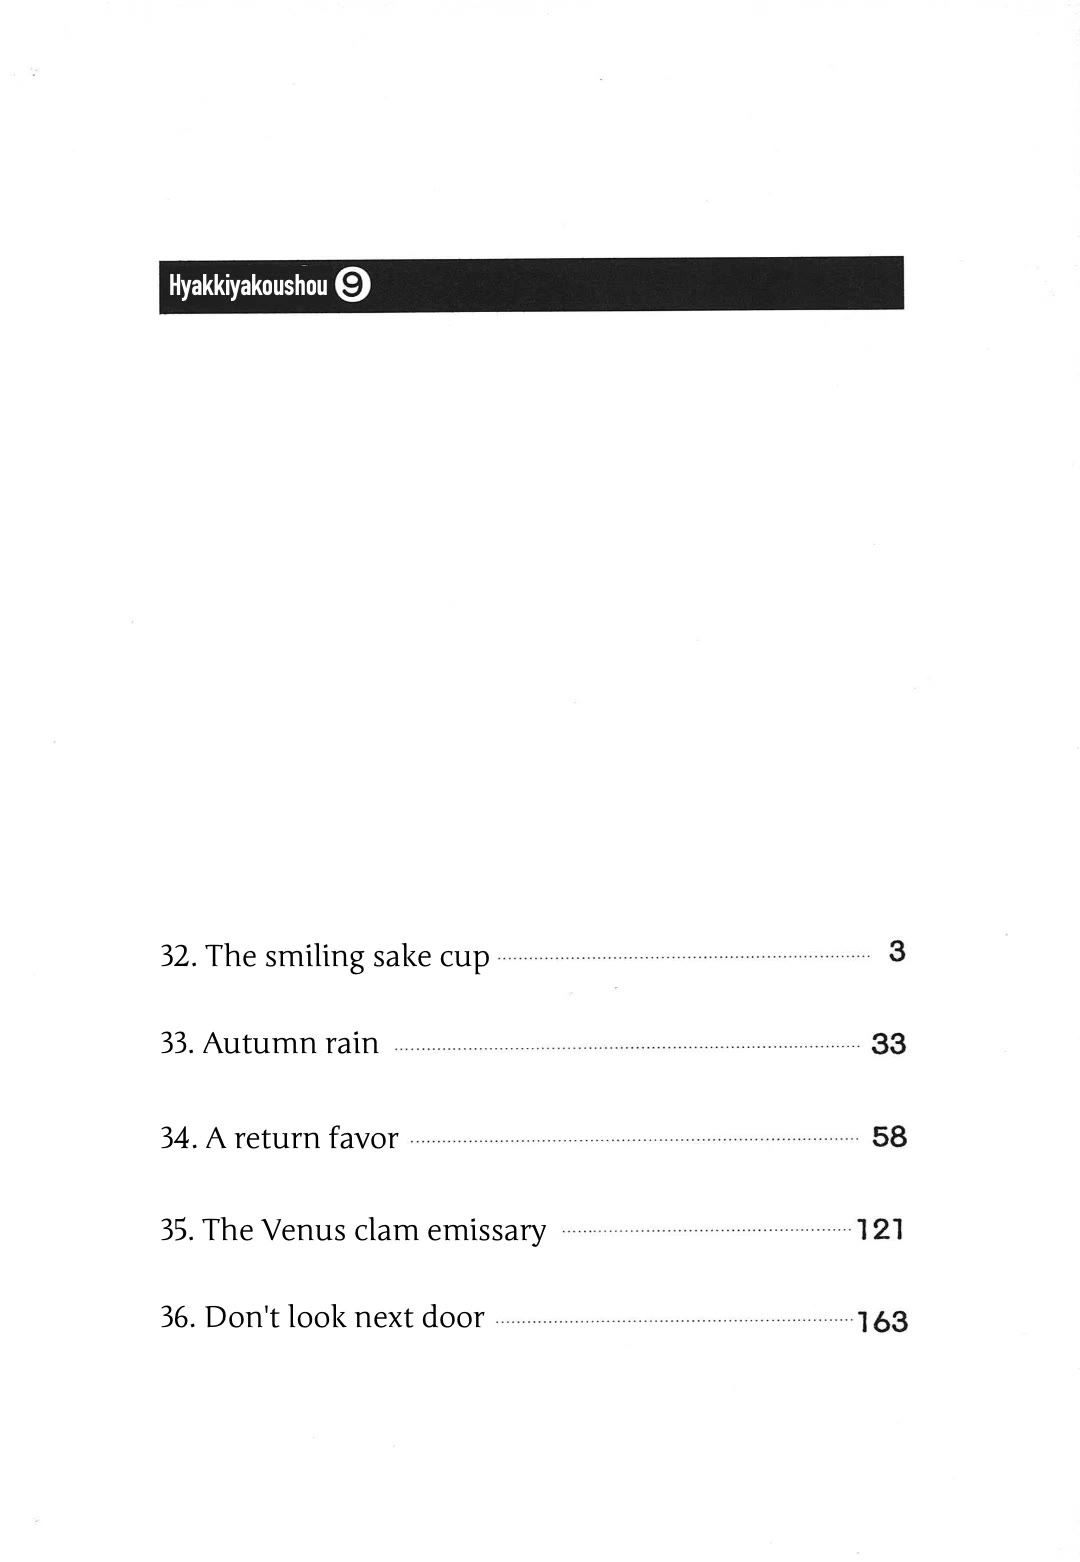
Task: Open chapter 32 The smiling sake cup
Action: (x=325, y=956)
